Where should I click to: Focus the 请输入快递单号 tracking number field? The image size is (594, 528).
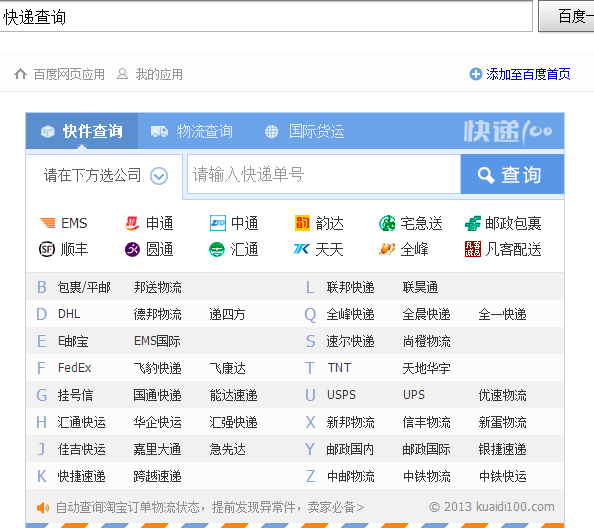[x=324, y=175]
